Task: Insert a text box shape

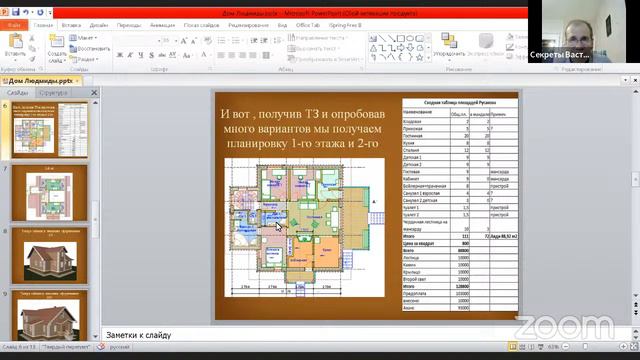Action: coord(373,38)
